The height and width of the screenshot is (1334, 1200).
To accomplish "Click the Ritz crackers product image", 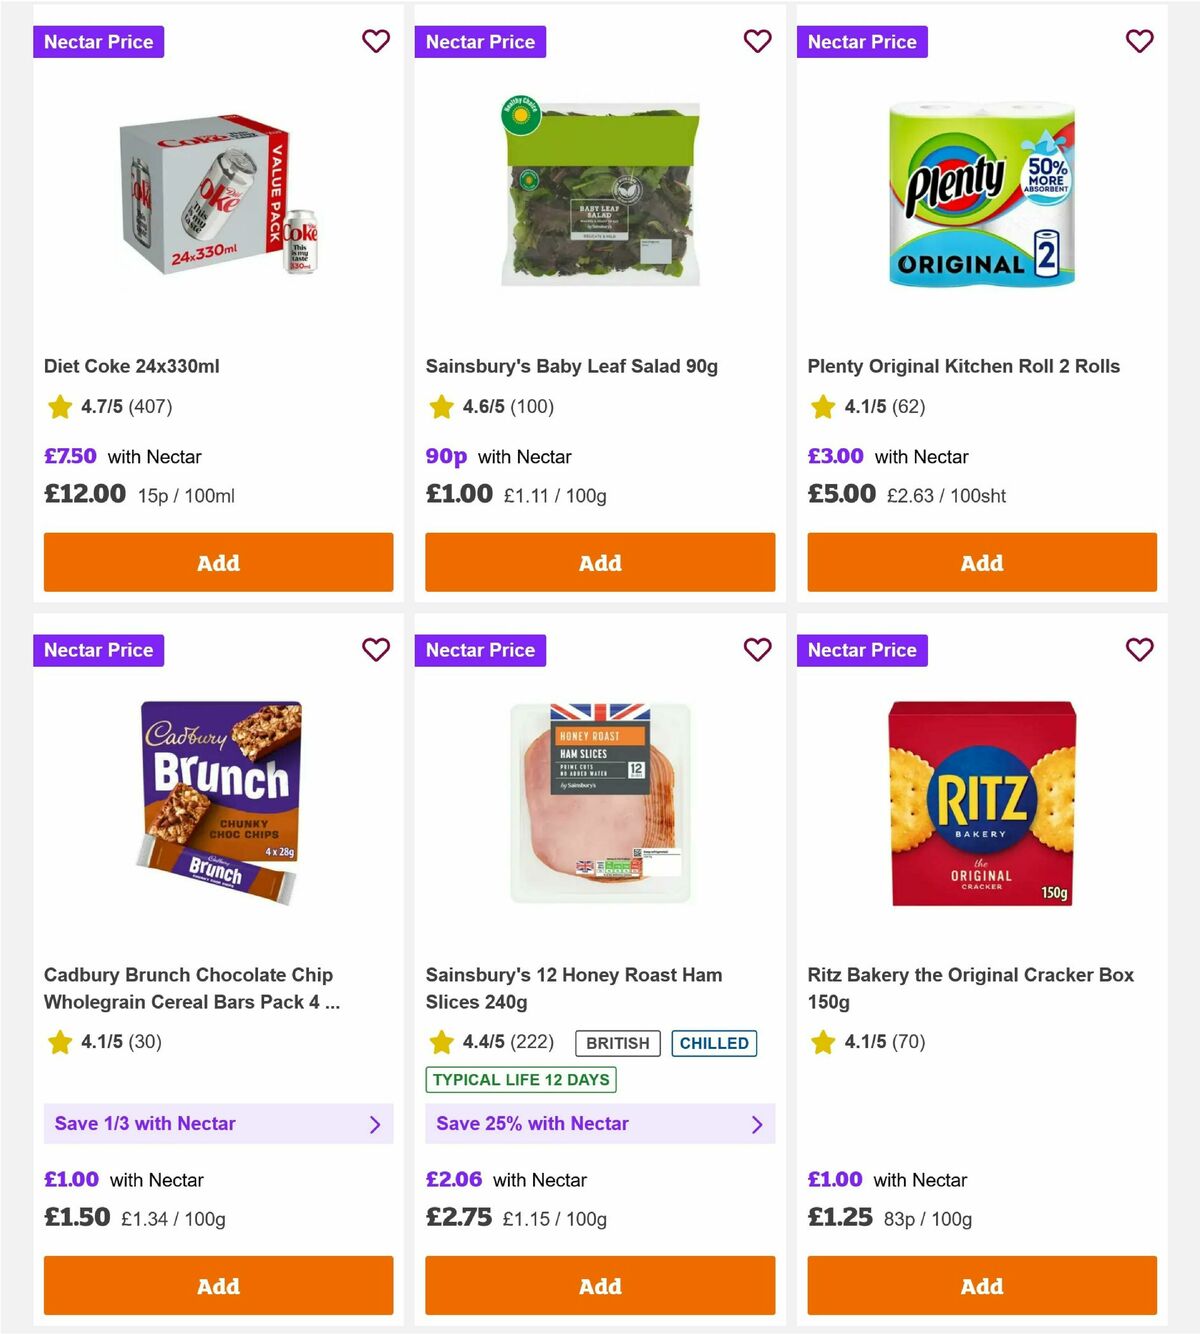I will (981, 806).
